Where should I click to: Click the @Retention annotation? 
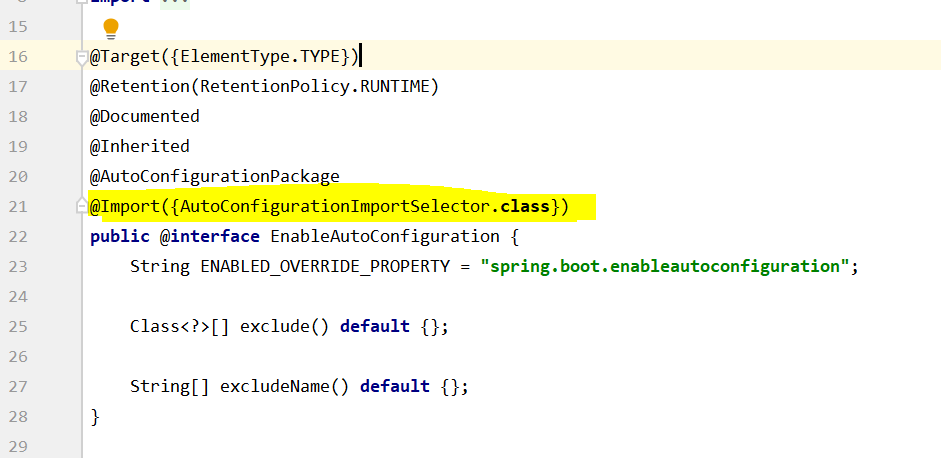pyautogui.click(x=139, y=86)
